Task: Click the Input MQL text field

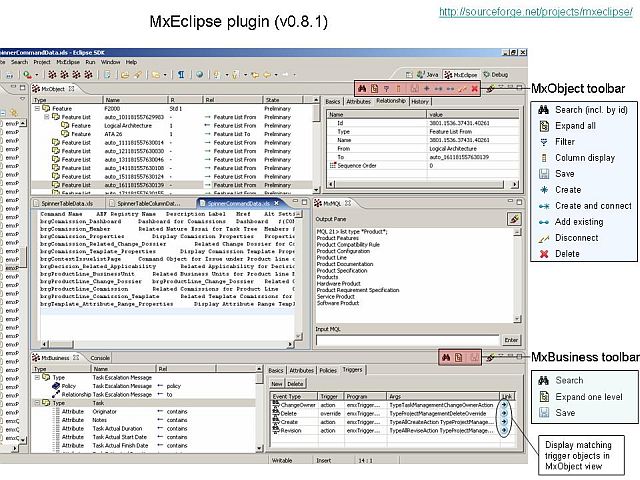Action: 407,340
